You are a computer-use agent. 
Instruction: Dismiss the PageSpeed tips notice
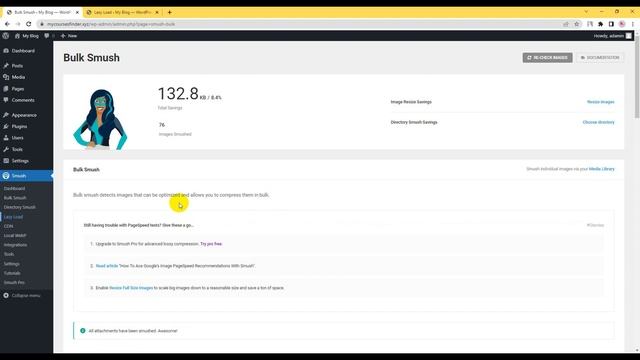click(595, 225)
